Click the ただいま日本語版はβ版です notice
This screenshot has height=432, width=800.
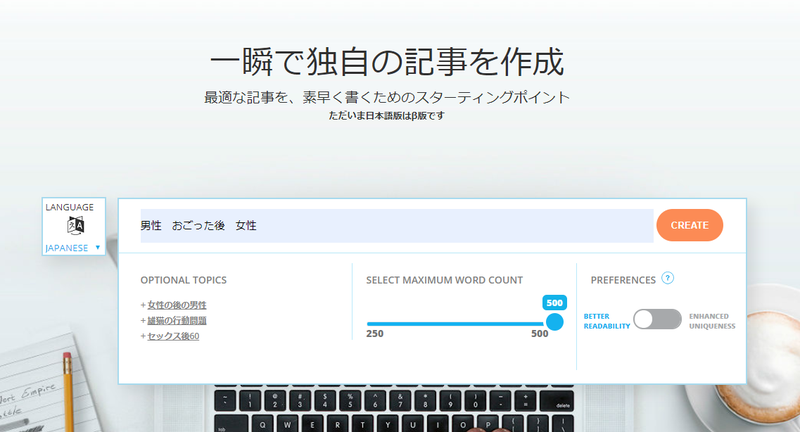pos(386,116)
